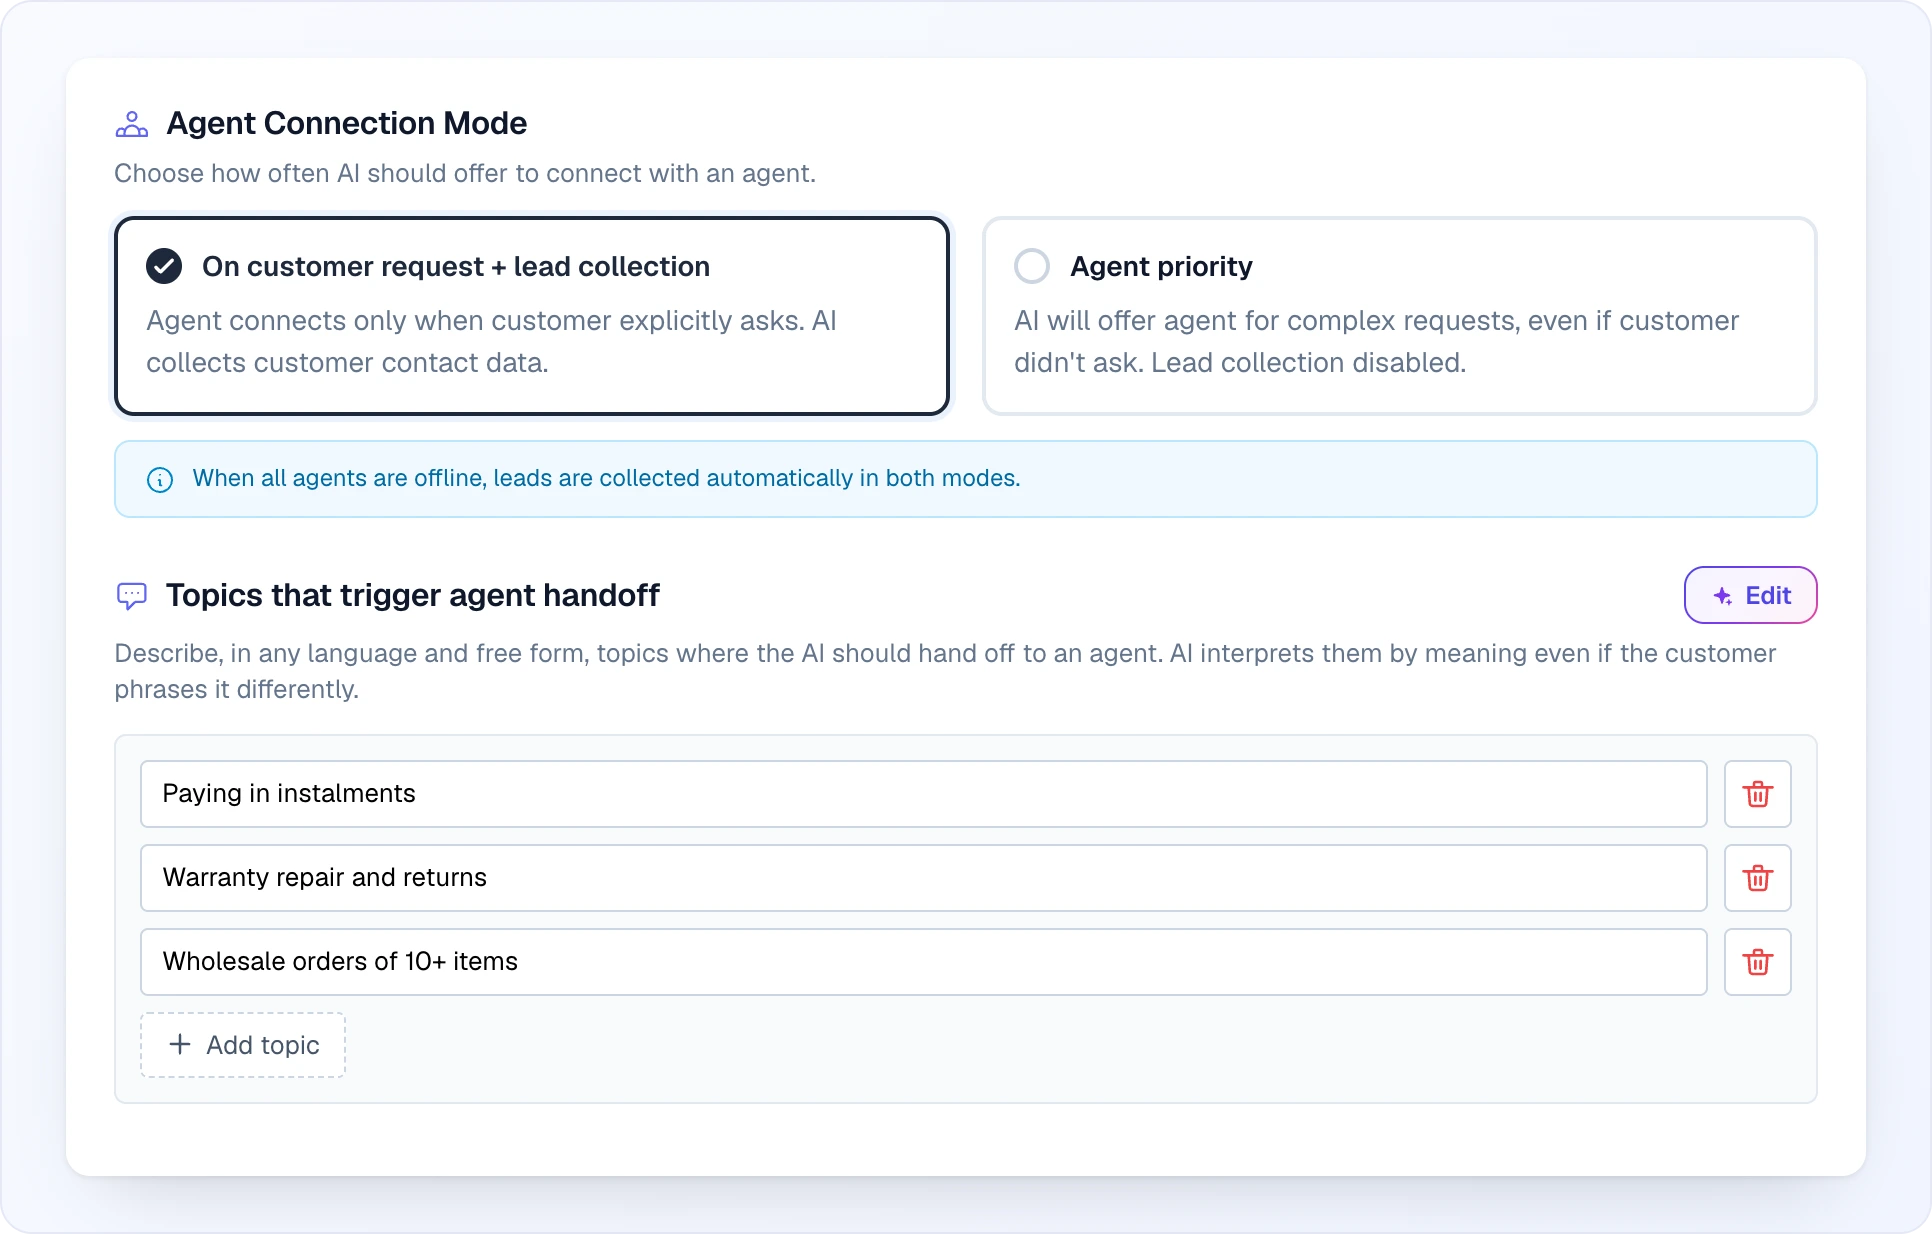Click the offline agents leads notice text
Image resolution: width=1932 pixels, height=1234 pixels.
606,478
